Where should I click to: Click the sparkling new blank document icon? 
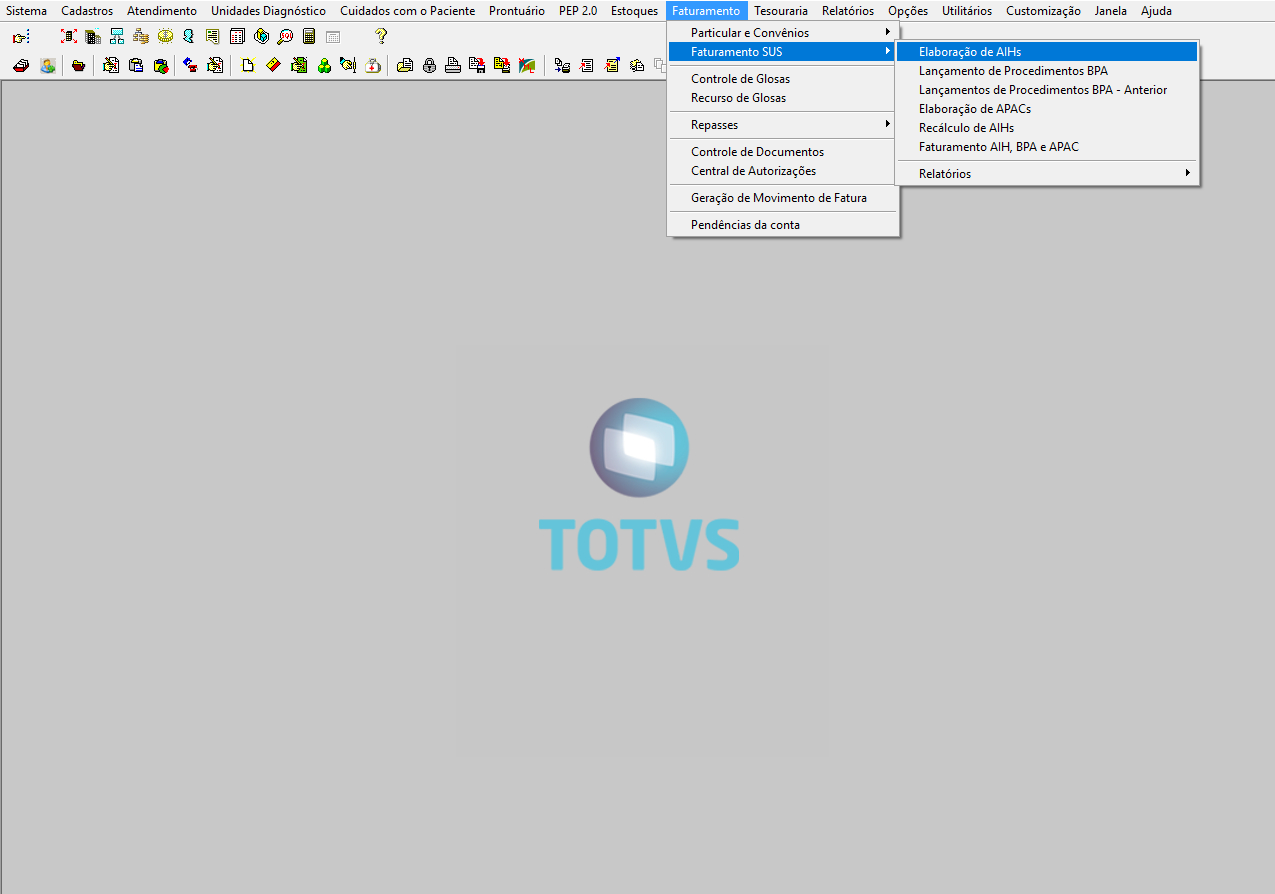[248, 65]
